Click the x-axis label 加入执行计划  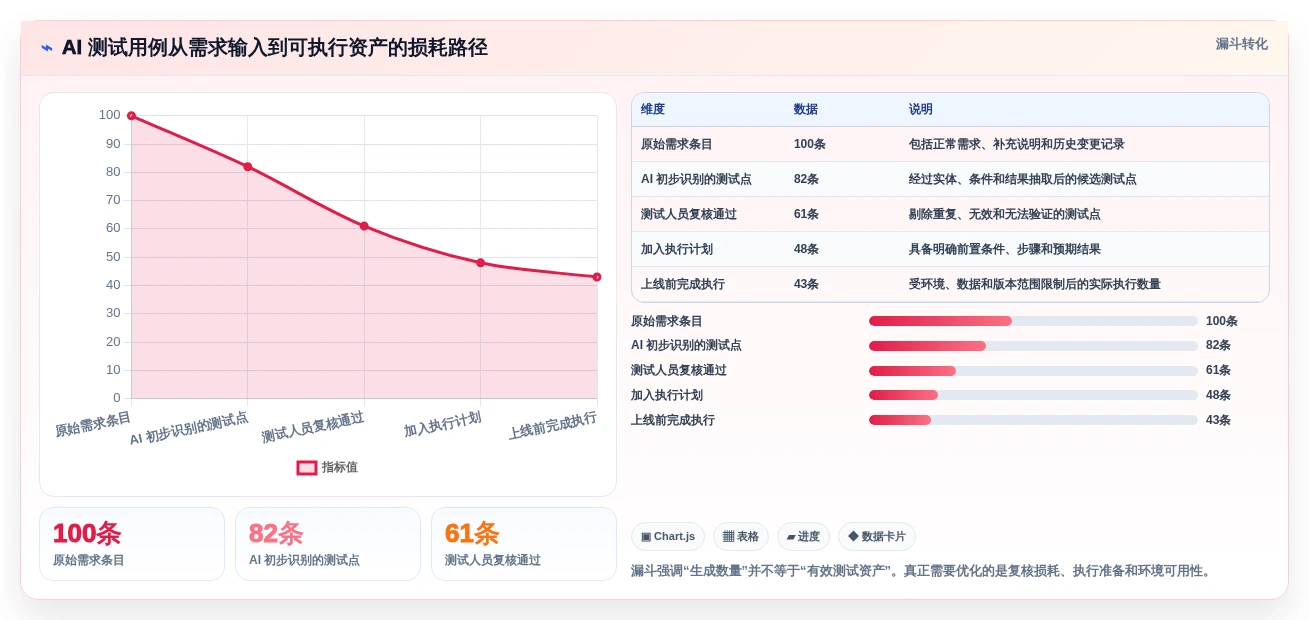pyautogui.click(x=442, y=424)
